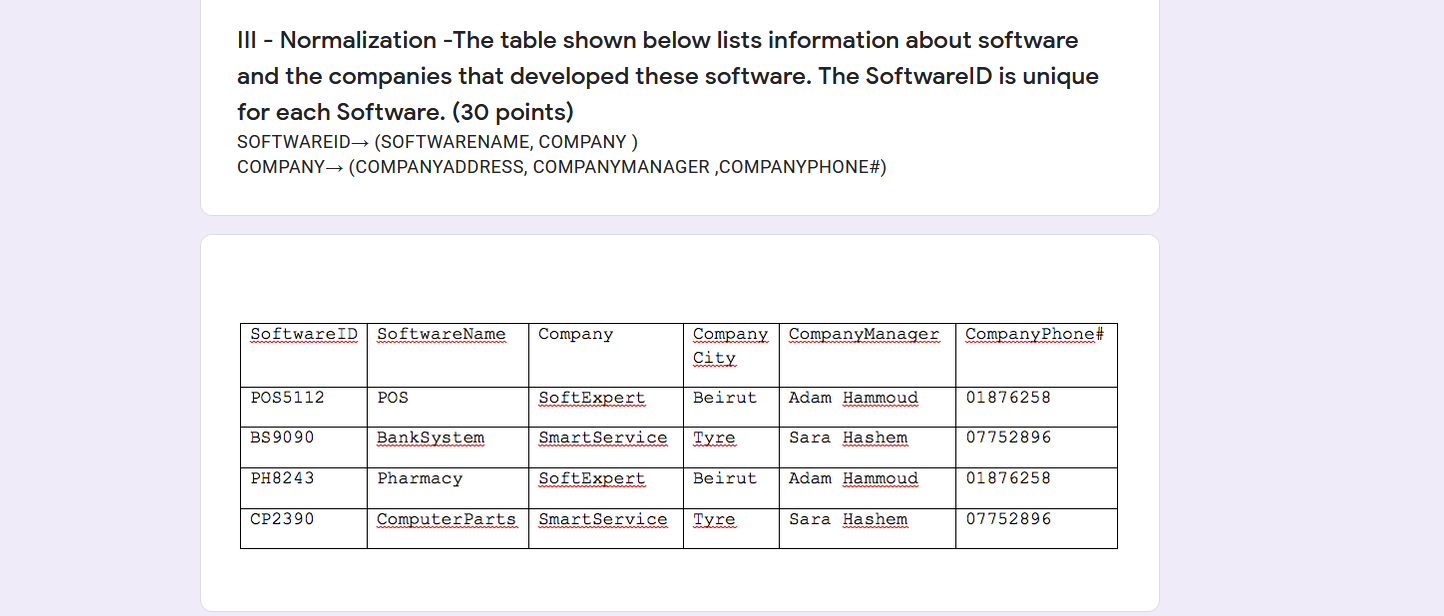
Task: Click the SoftwareName column header
Action: 442,334
